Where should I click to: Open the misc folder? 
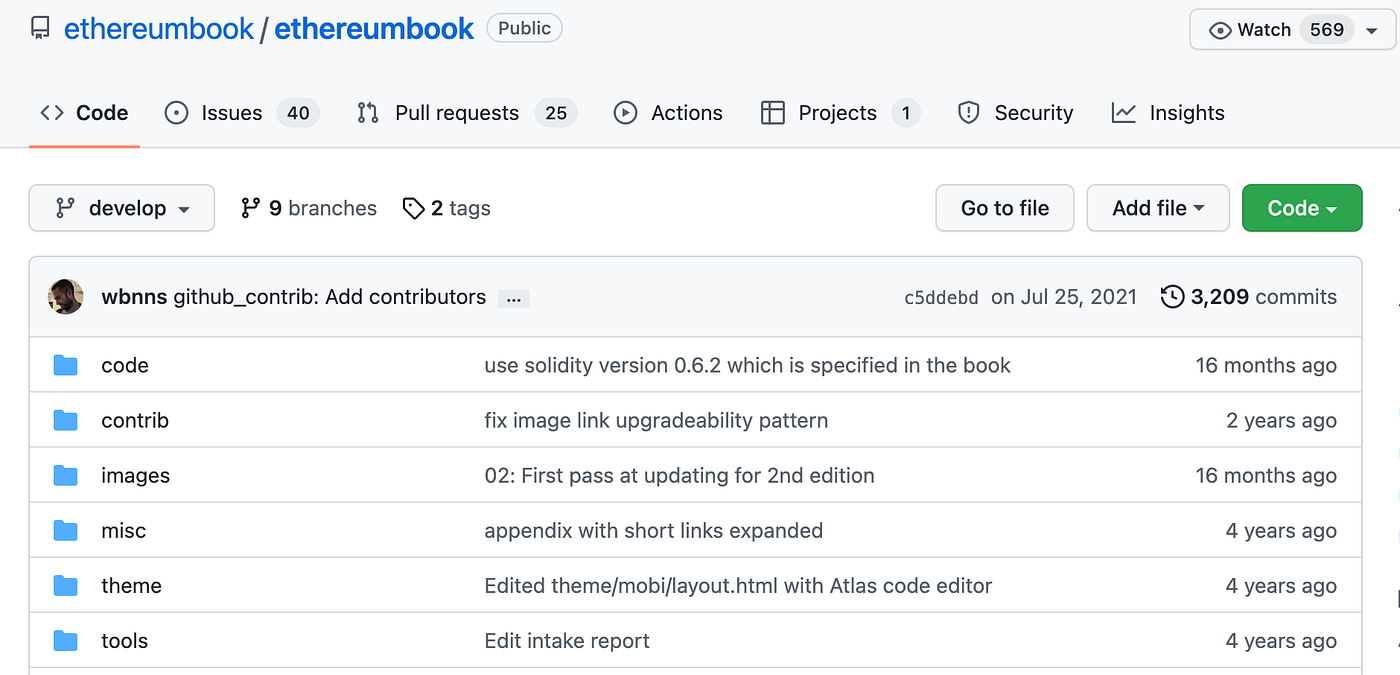(124, 531)
